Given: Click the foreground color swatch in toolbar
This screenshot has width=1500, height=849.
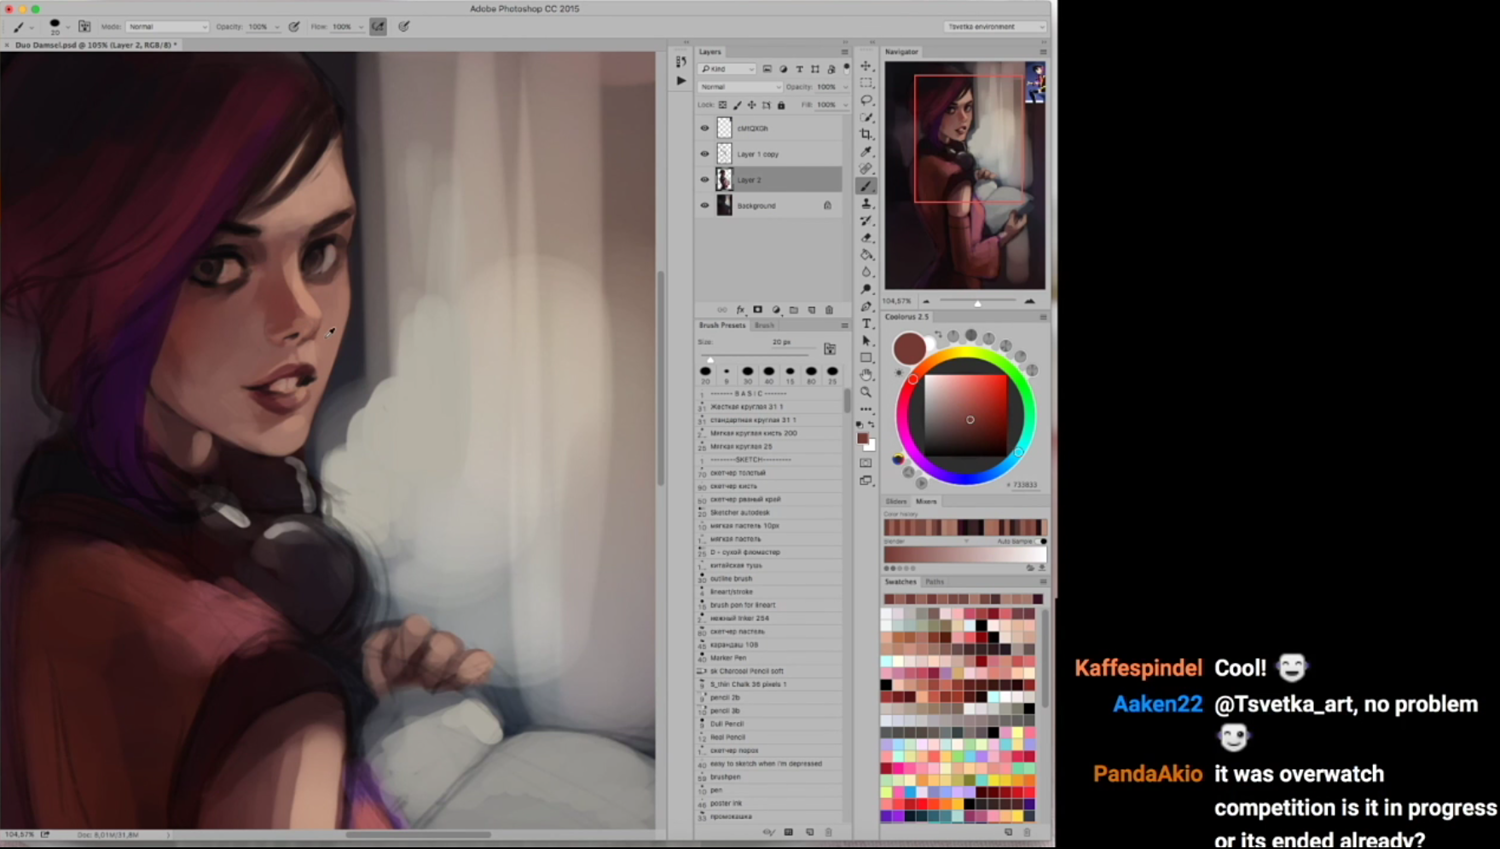Looking at the screenshot, I should (x=862, y=438).
